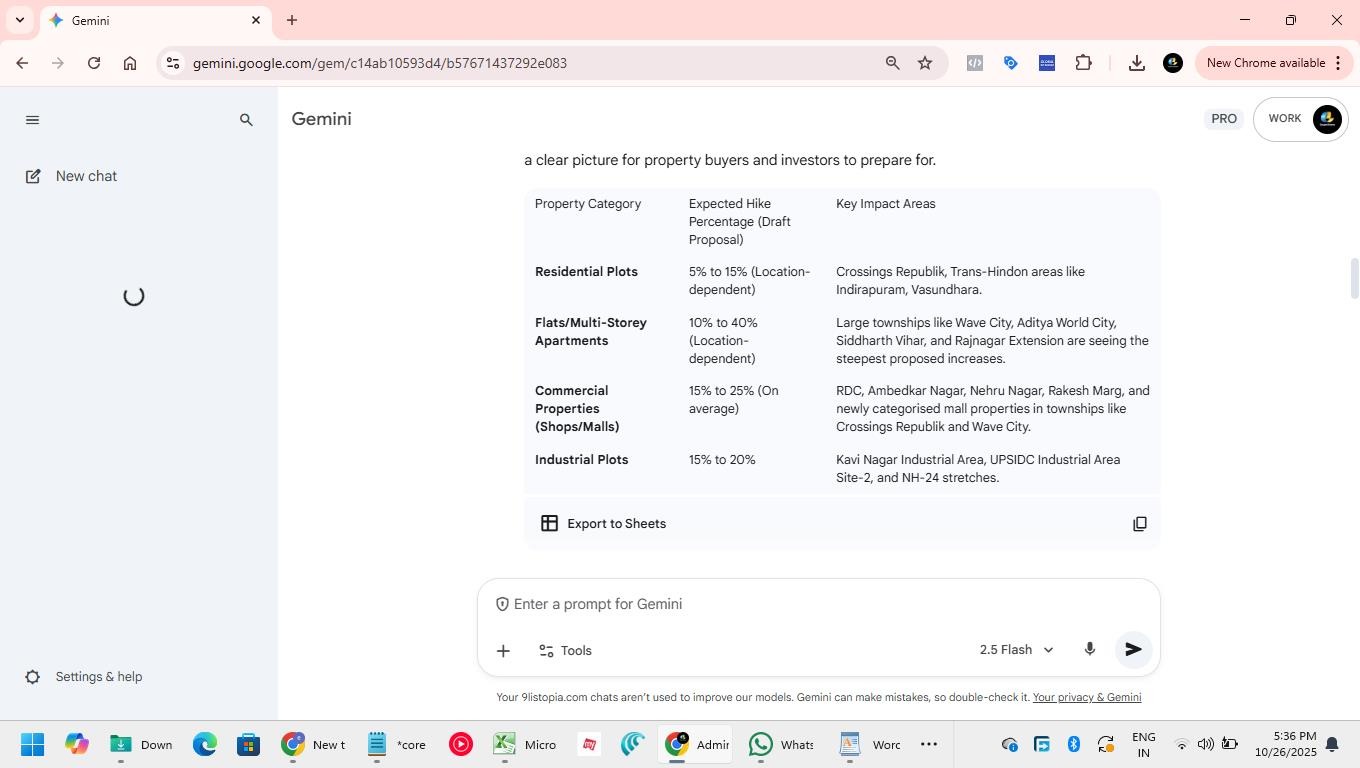
Task: Click the Key Impact Areas column header
Action: point(886,204)
